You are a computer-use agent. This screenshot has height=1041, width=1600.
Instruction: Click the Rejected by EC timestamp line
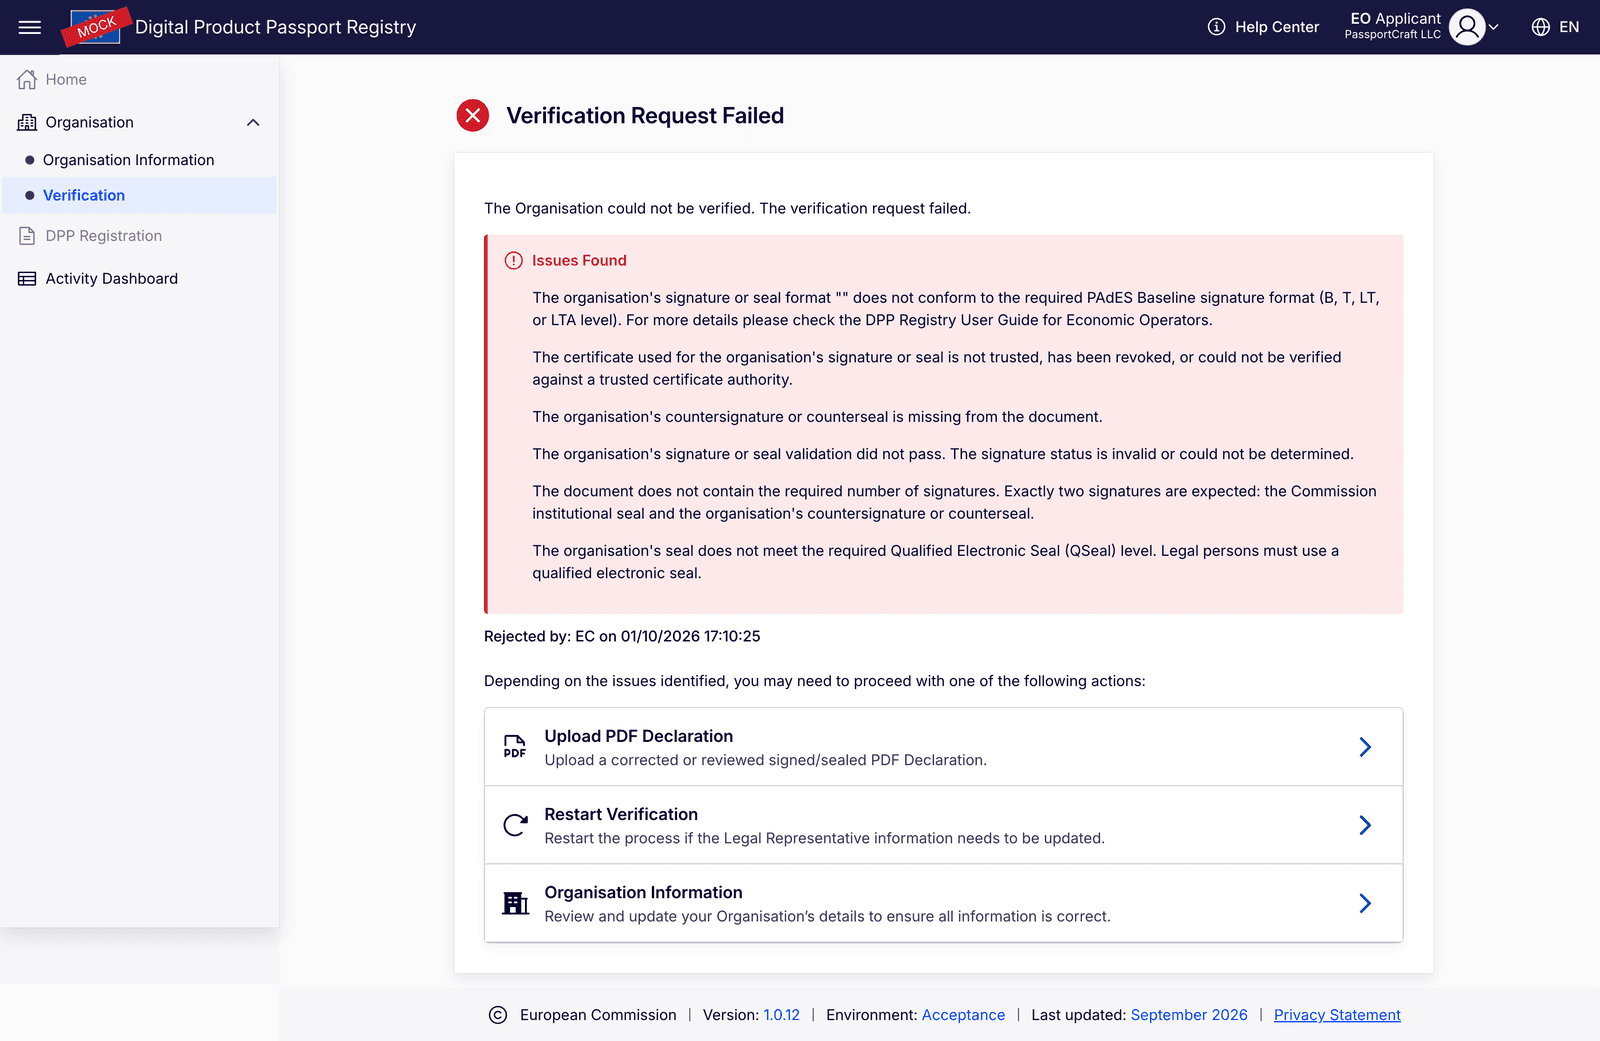click(x=622, y=636)
